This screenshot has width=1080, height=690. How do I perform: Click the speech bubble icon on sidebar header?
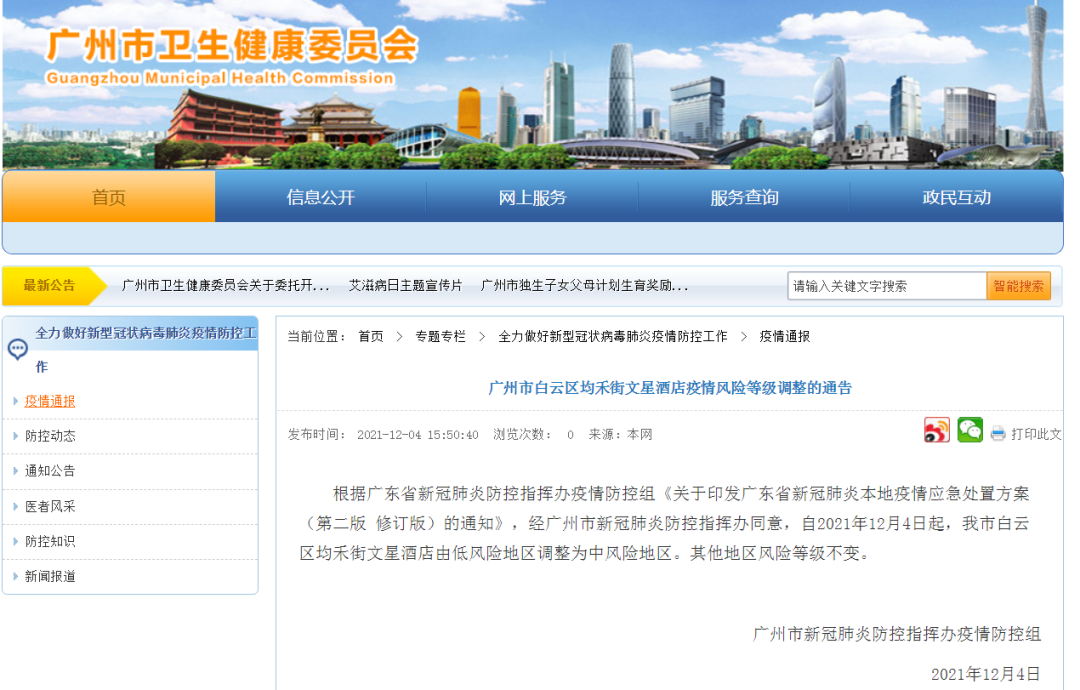15,349
